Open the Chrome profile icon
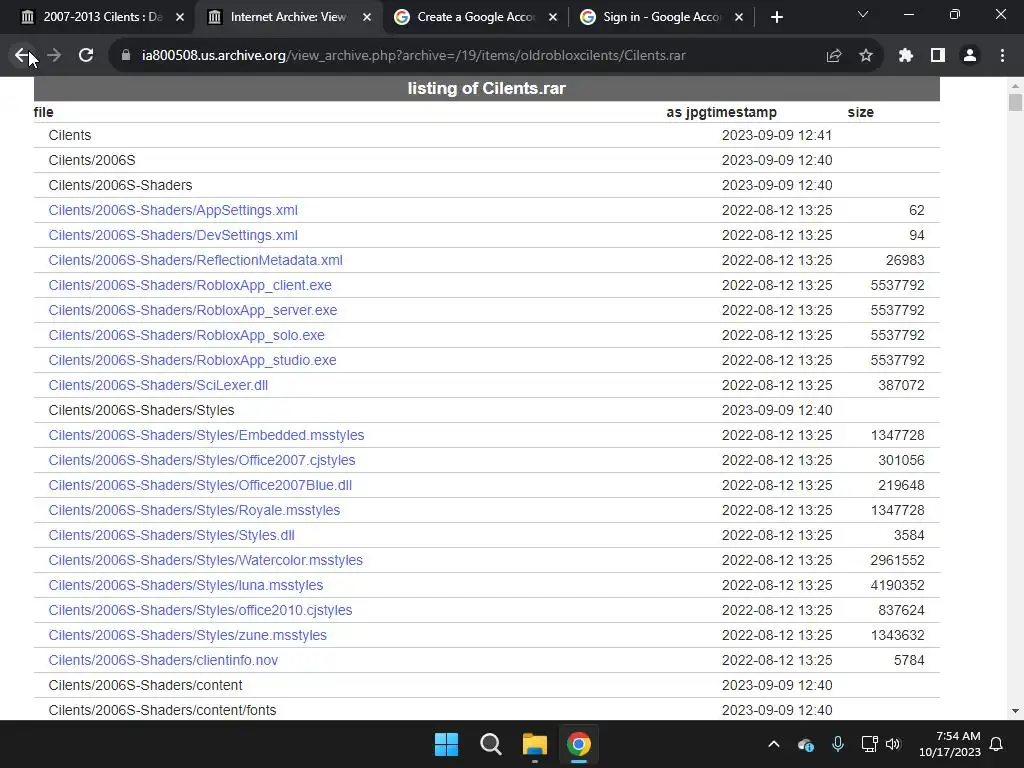The height and width of the screenshot is (768, 1024). pyautogui.click(x=970, y=56)
